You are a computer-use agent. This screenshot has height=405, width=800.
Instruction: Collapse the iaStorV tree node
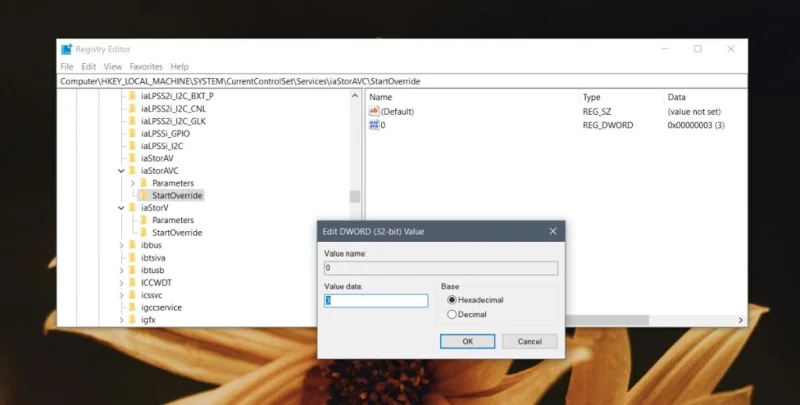pos(121,208)
